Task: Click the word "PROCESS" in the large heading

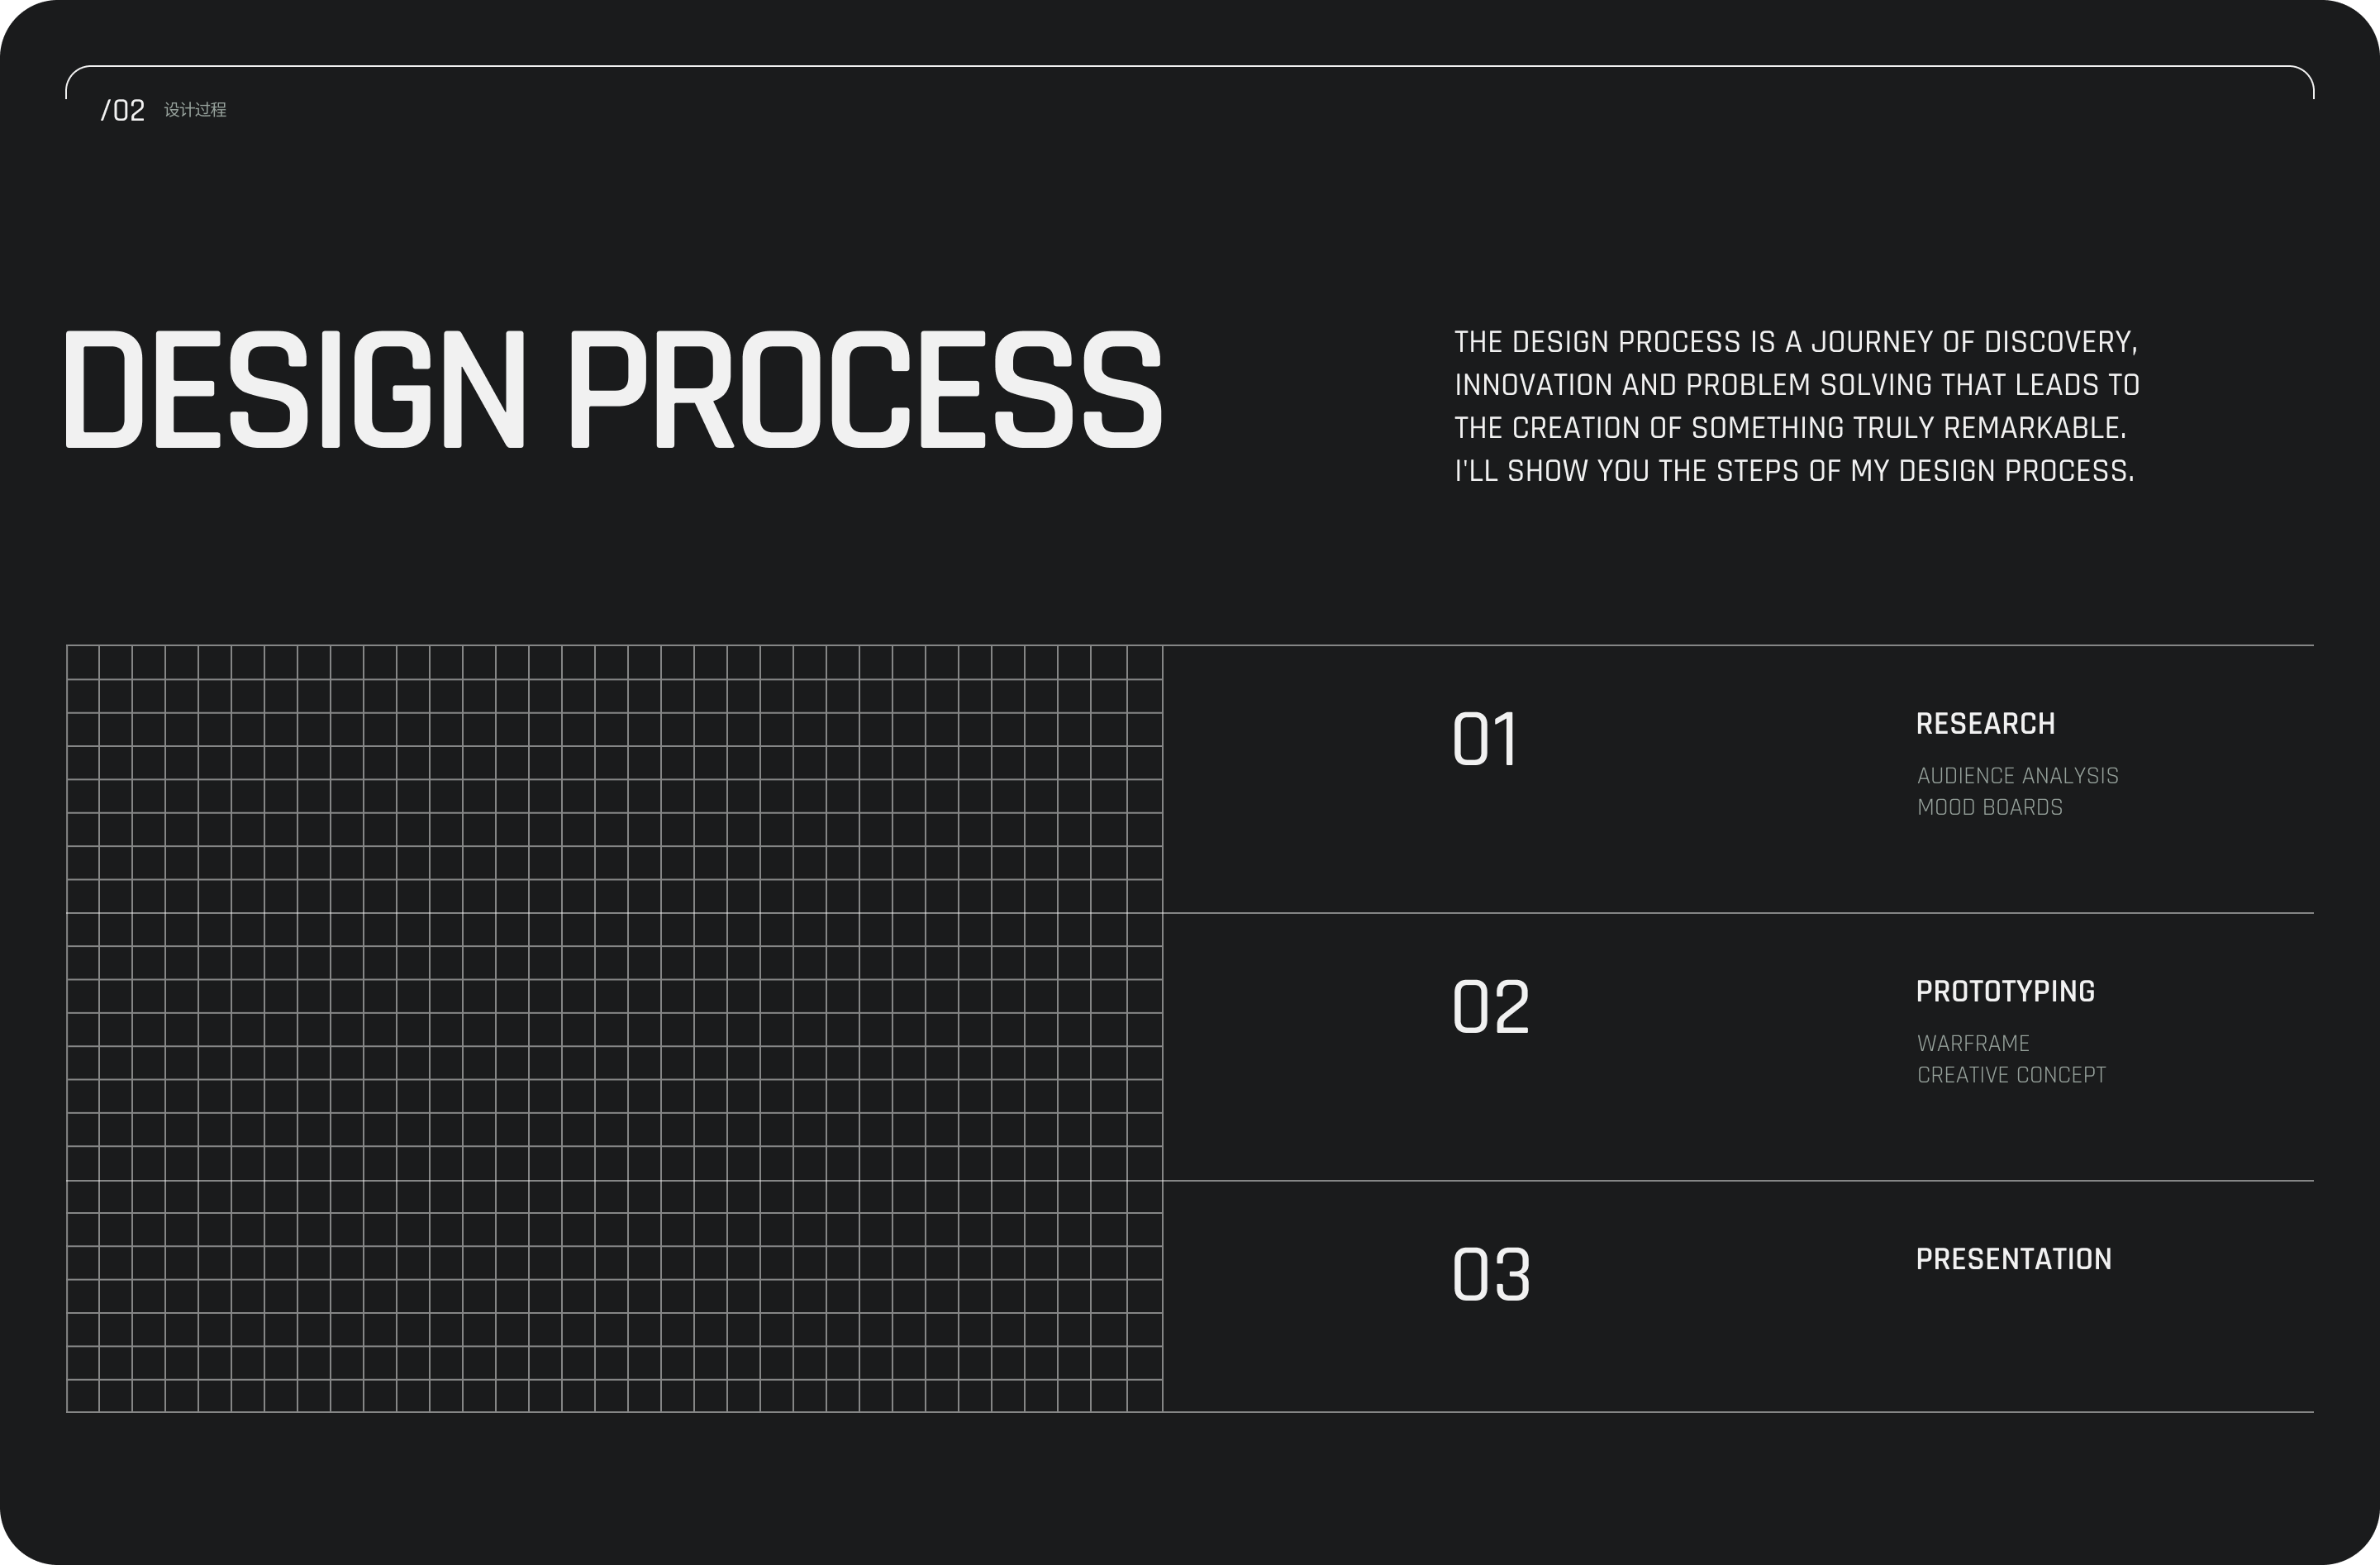Action: click(x=865, y=389)
